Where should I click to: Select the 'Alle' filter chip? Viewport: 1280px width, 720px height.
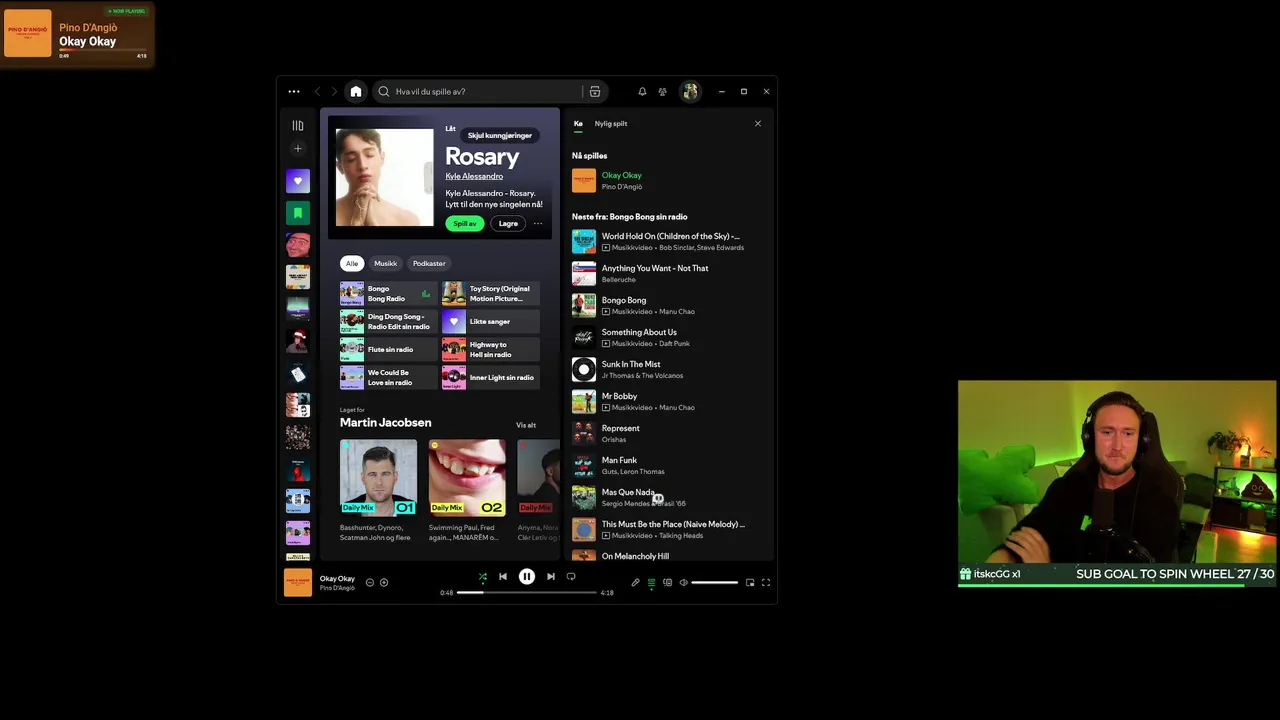point(352,263)
